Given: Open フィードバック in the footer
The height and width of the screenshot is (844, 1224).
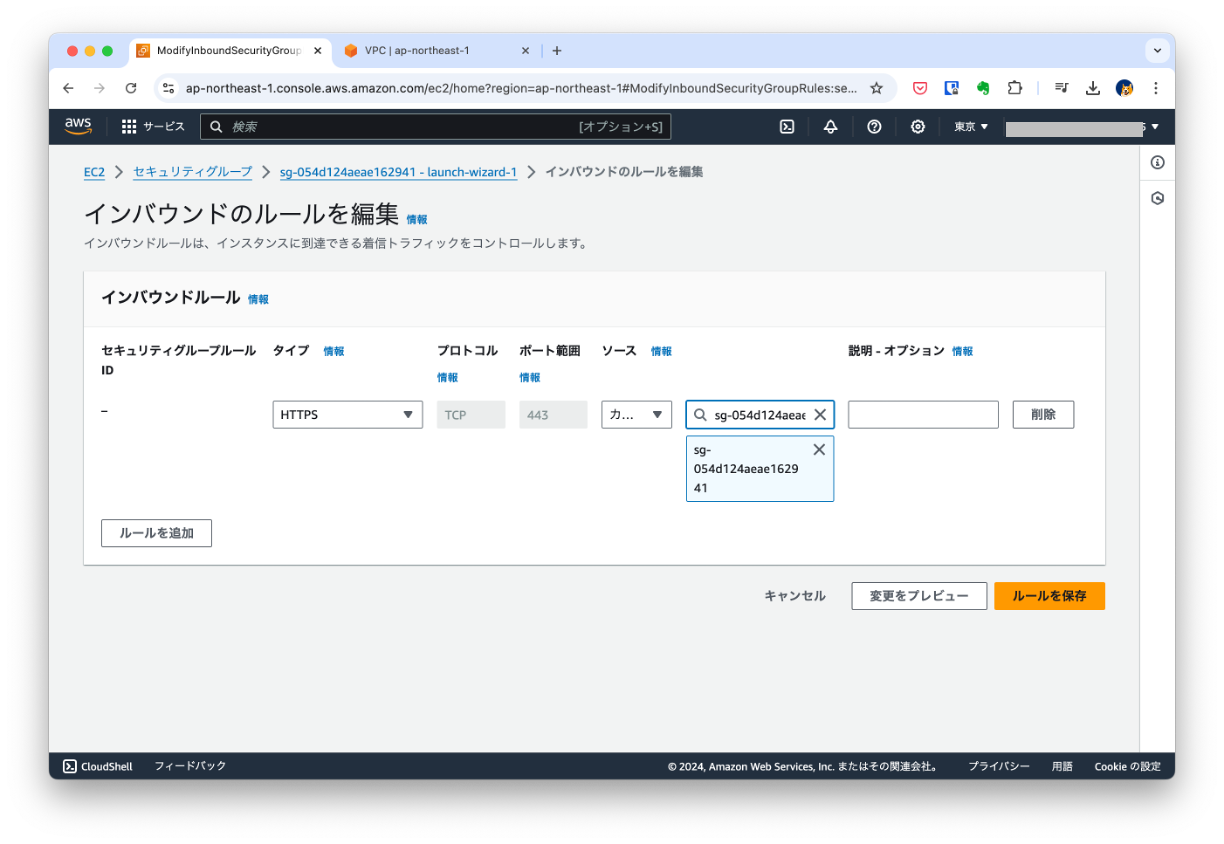Looking at the screenshot, I should [x=190, y=766].
